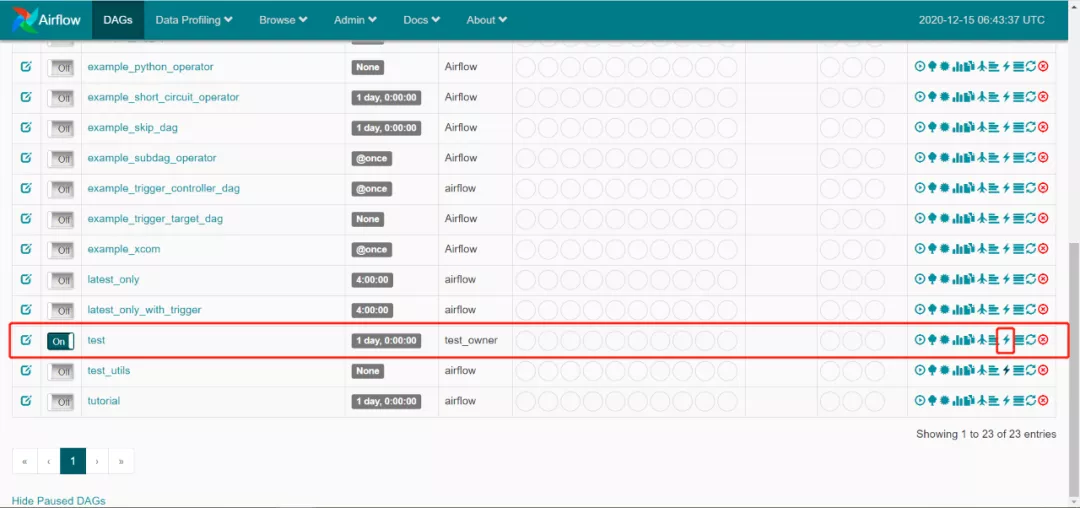Viewport: 1080px width, 508px height.
Task: Expand the Data Profiling menu
Action: coord(194,20)
